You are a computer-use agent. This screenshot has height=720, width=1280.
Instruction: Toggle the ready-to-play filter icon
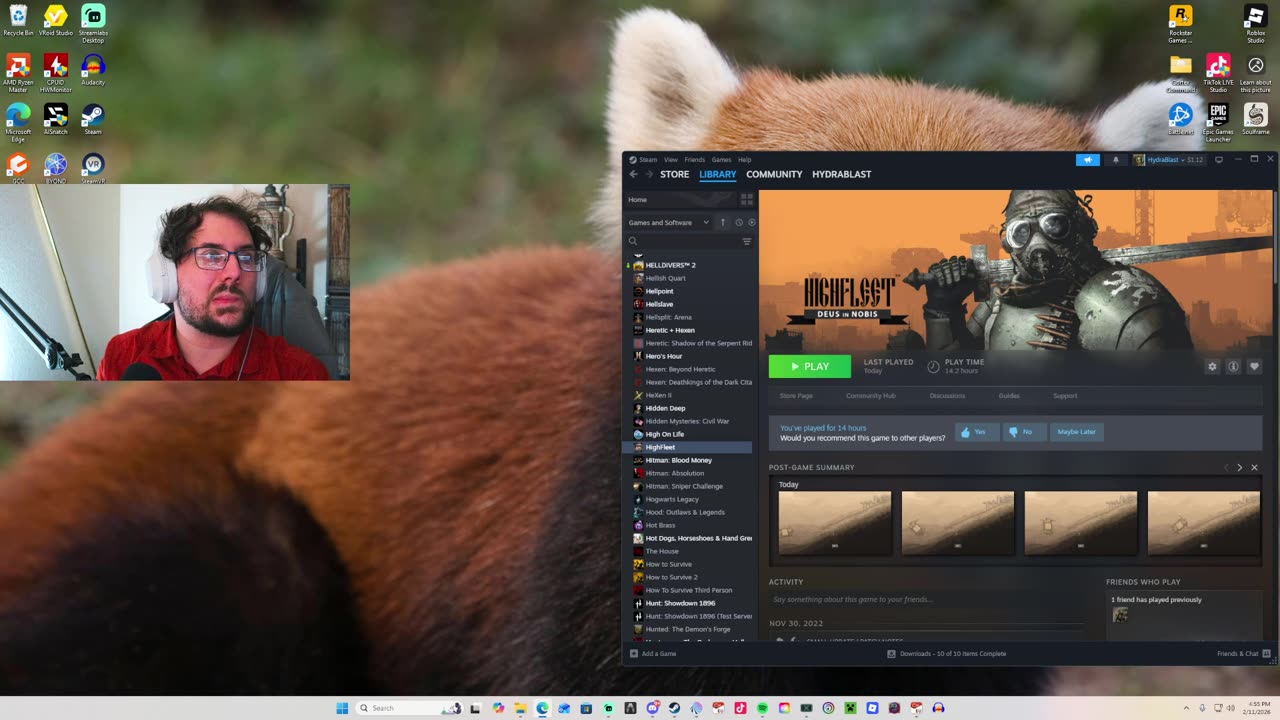[x=752, y=222]
